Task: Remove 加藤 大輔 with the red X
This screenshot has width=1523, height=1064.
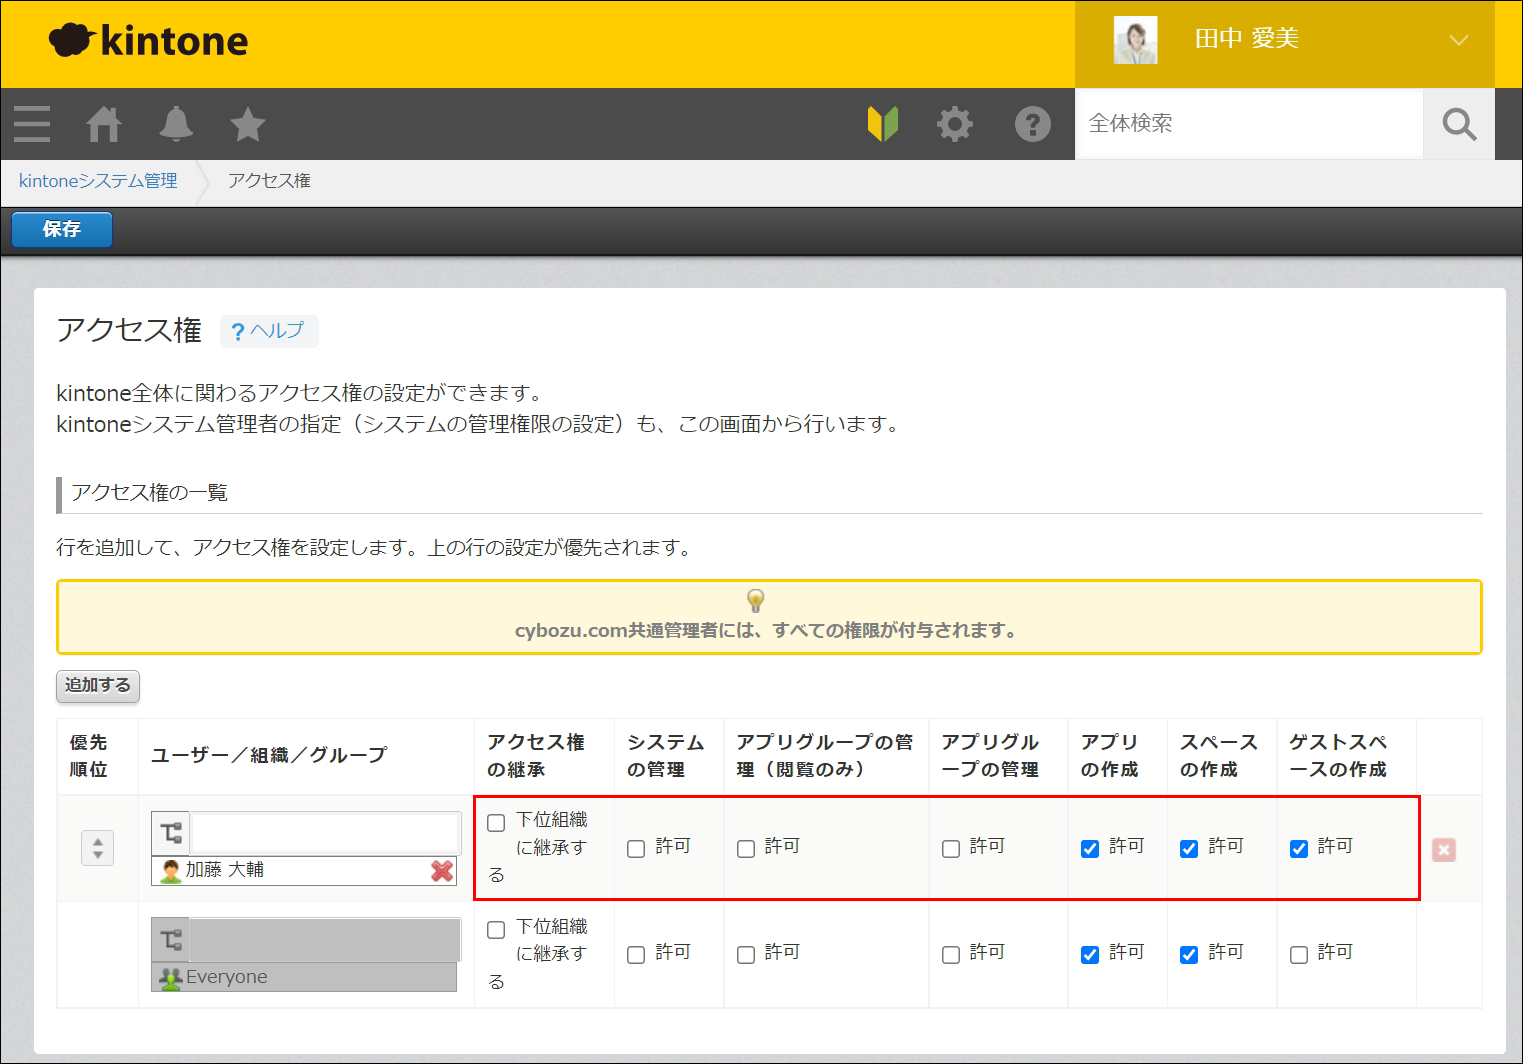Action: click(x=442, y=871)
